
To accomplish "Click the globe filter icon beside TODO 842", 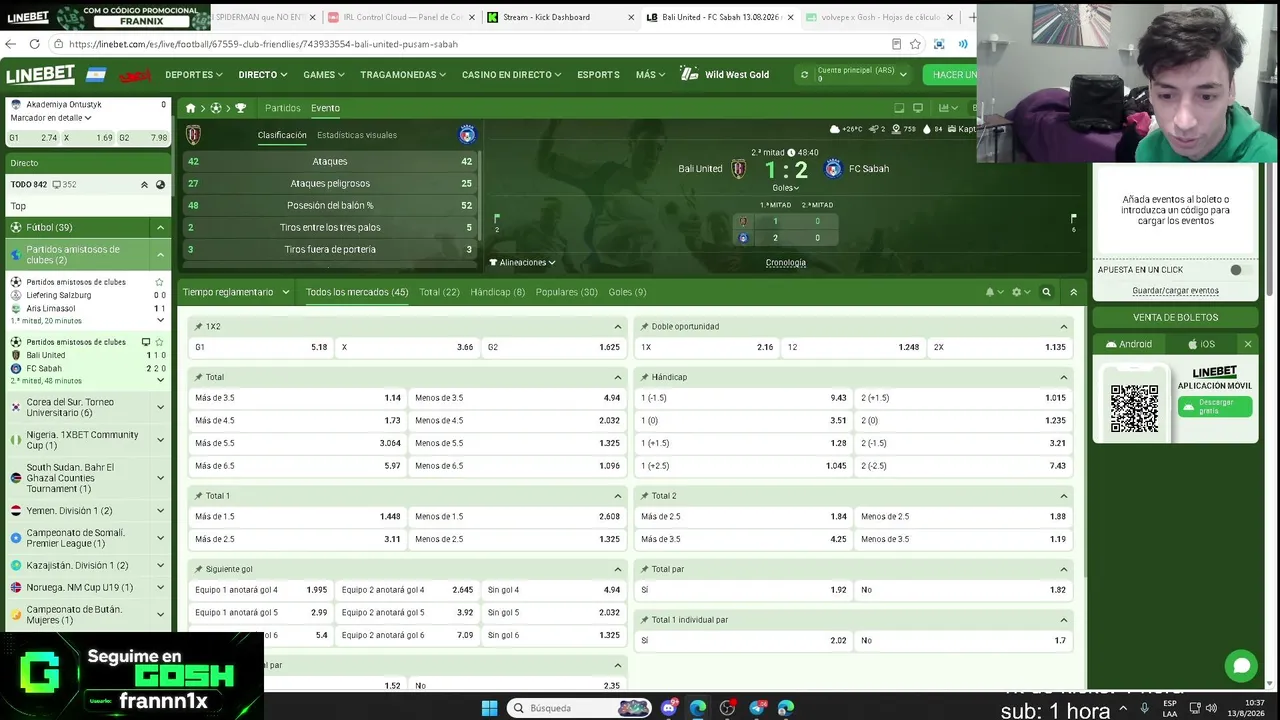I will point(160,185).
